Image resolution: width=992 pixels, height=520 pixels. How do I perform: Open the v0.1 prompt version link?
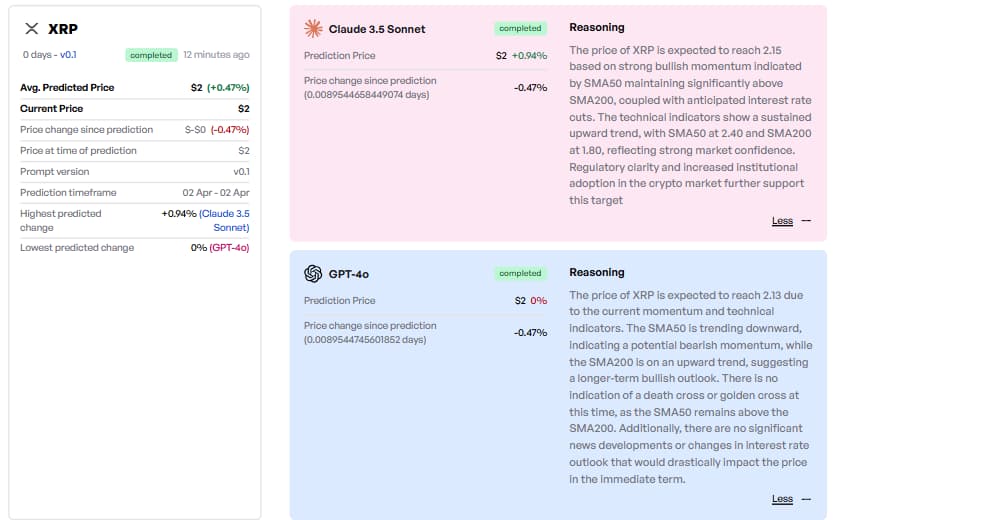[x=68, y=55]
